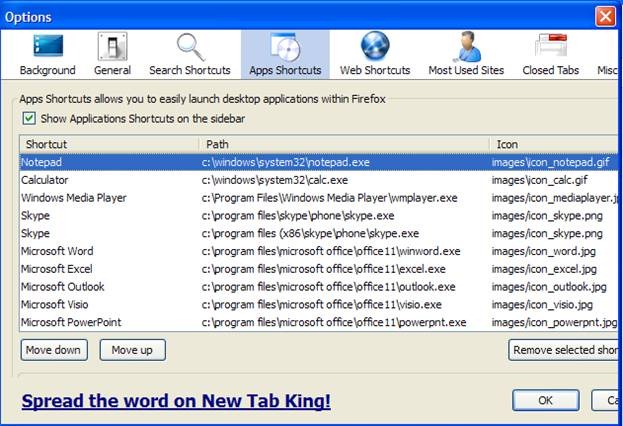The height and width of the screenshot is (426, 623).
Task: Click the Move up button
Action: pyautogui.click(x=132, y=350)
